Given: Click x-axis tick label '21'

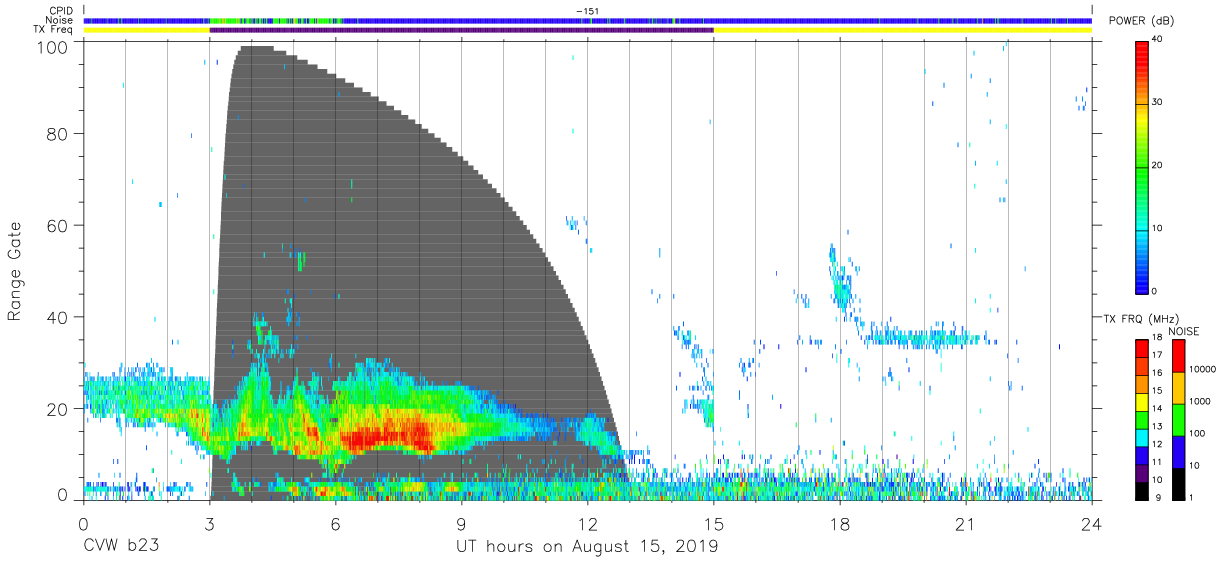Looking at the screenshot, I should click(x=965, y=524).
